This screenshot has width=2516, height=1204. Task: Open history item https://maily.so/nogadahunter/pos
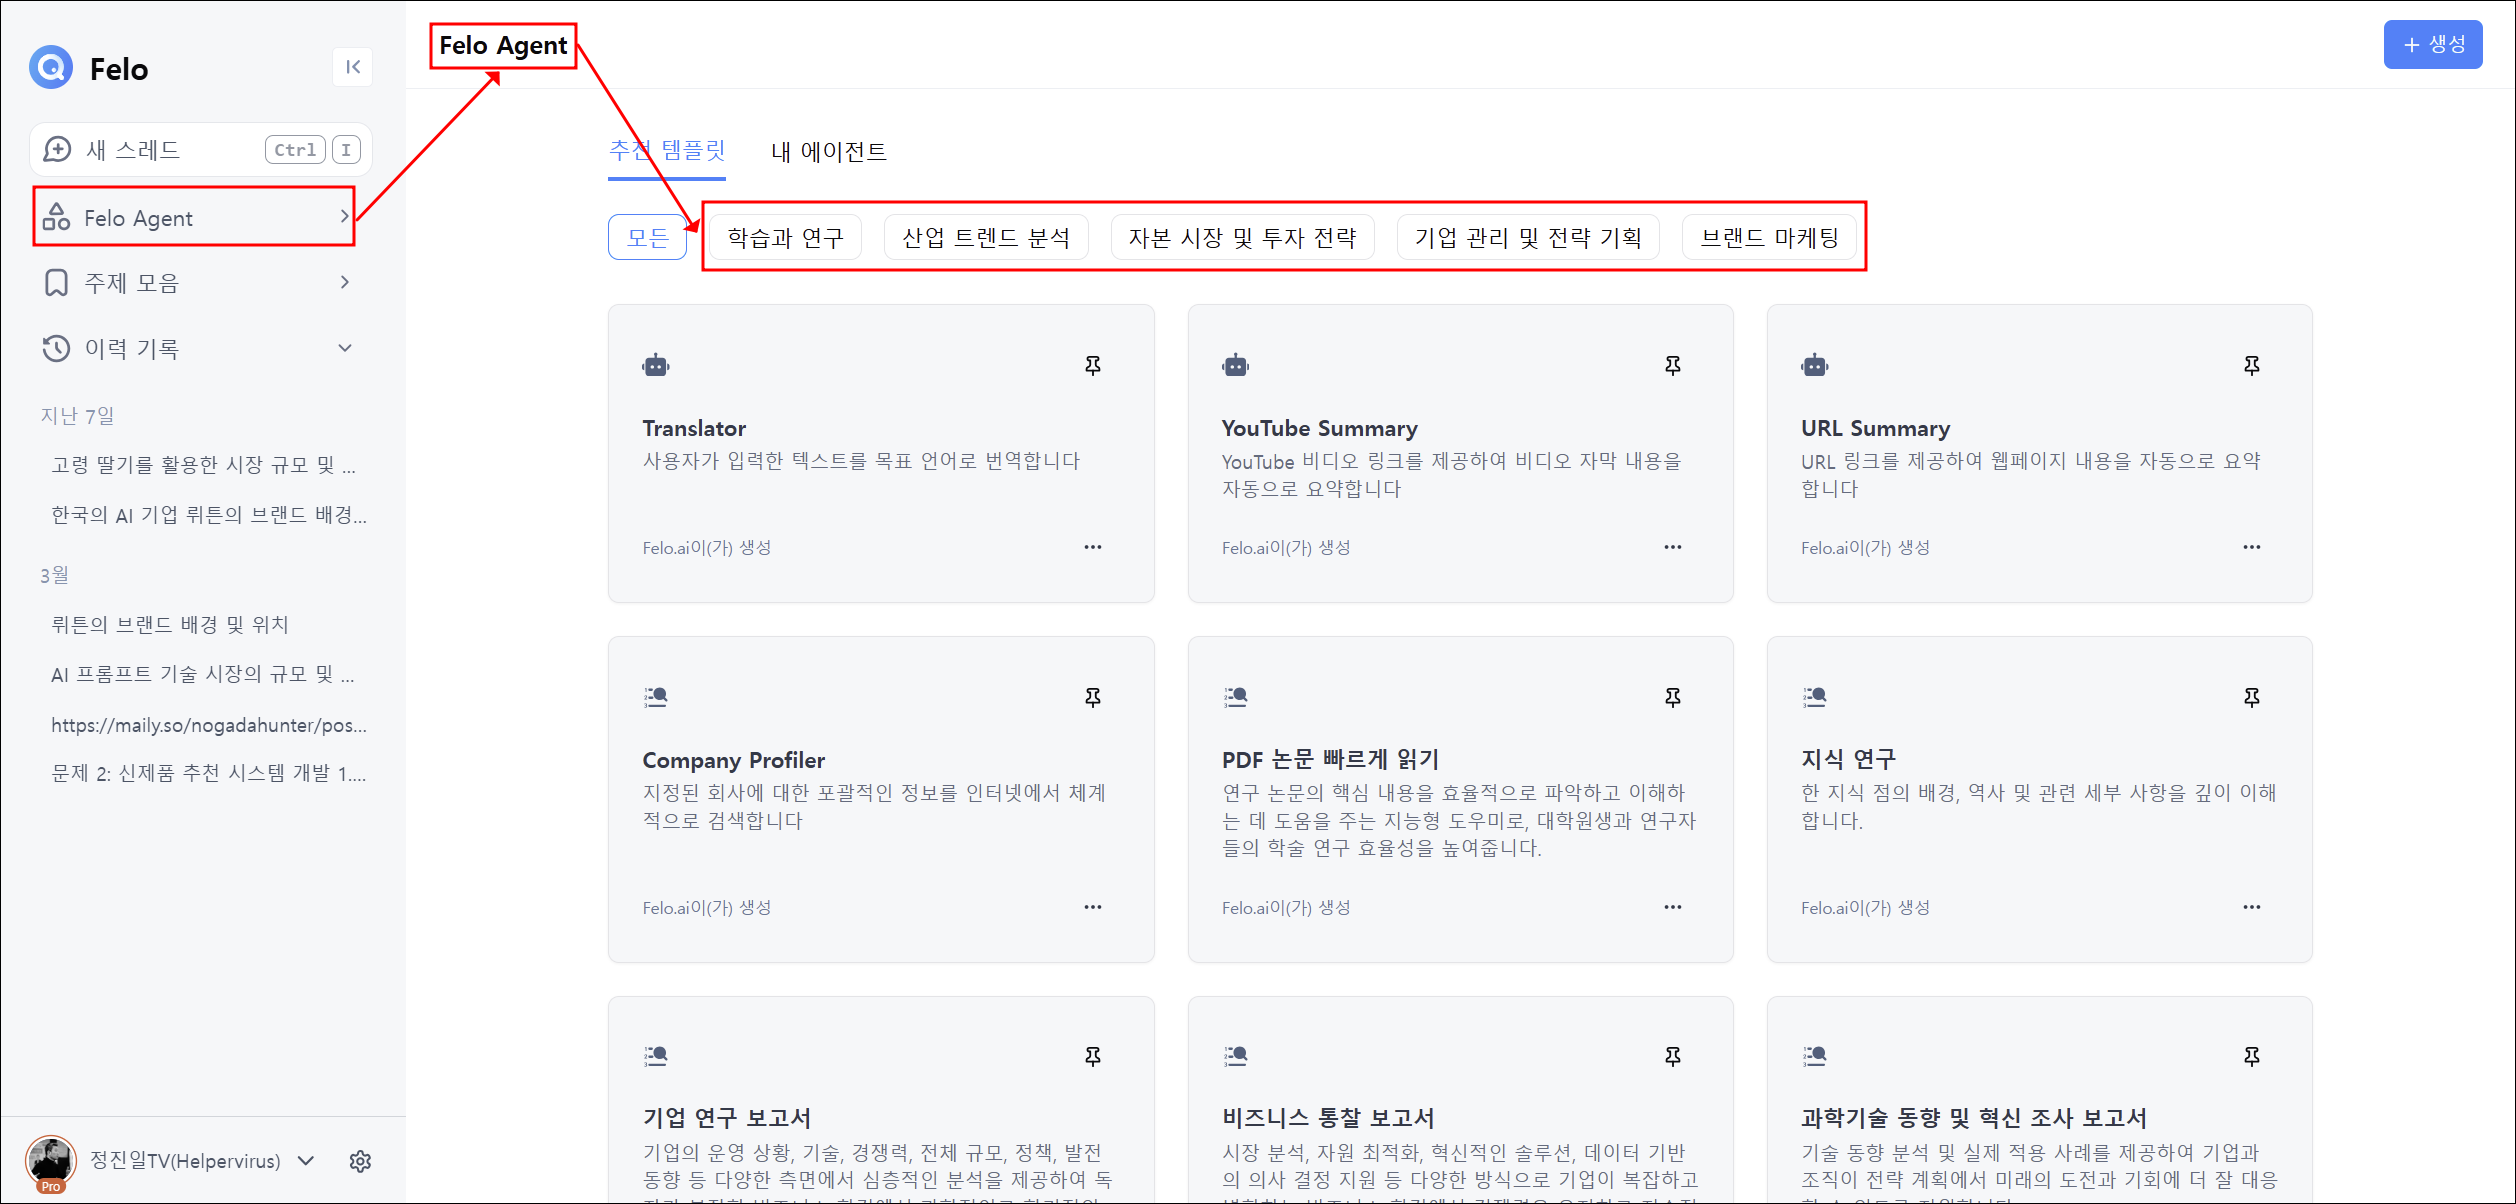209,725
